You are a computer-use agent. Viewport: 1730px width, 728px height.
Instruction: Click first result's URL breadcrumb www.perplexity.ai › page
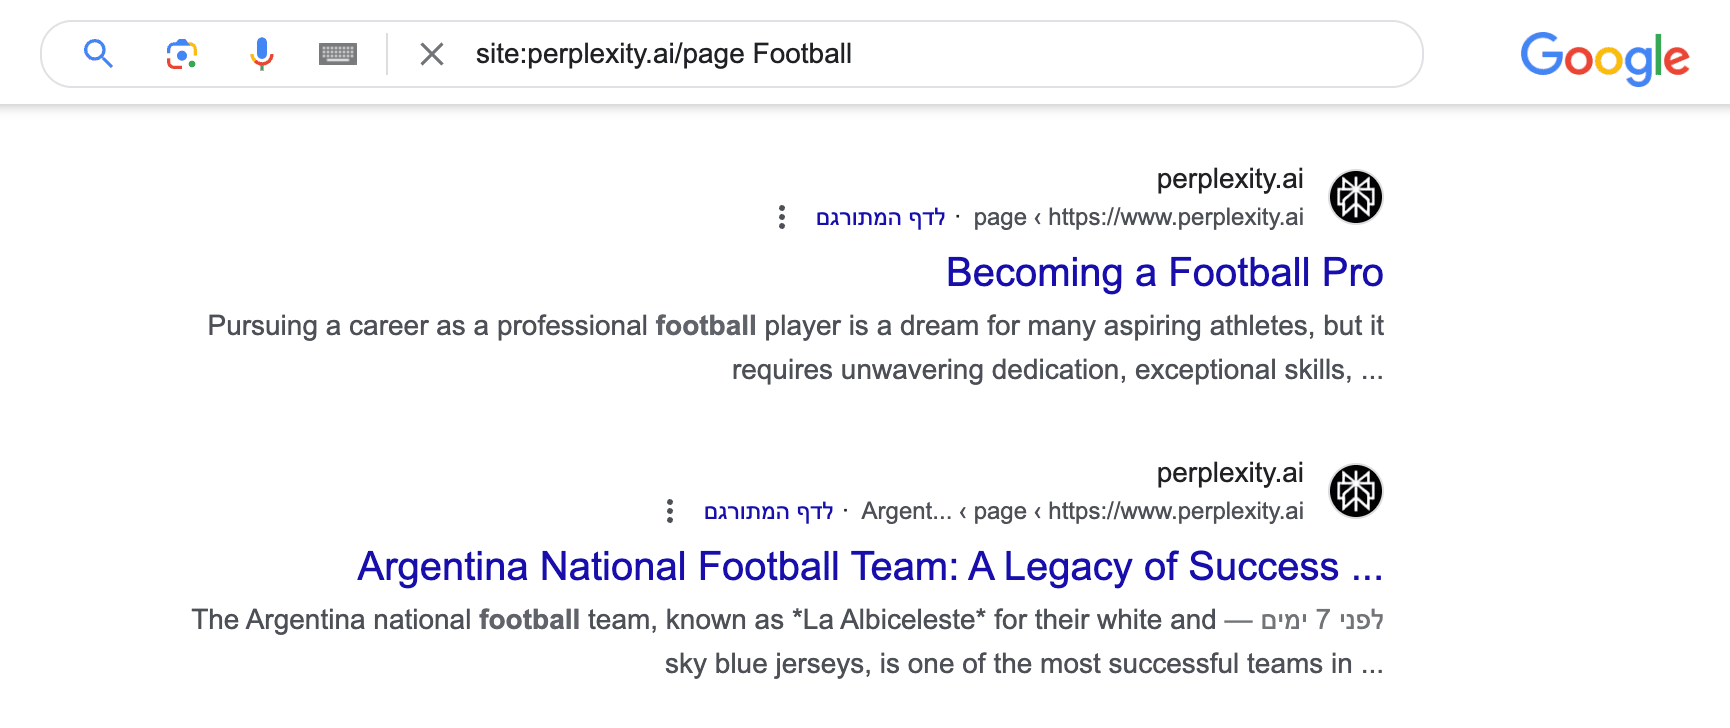coord(1138,218)
